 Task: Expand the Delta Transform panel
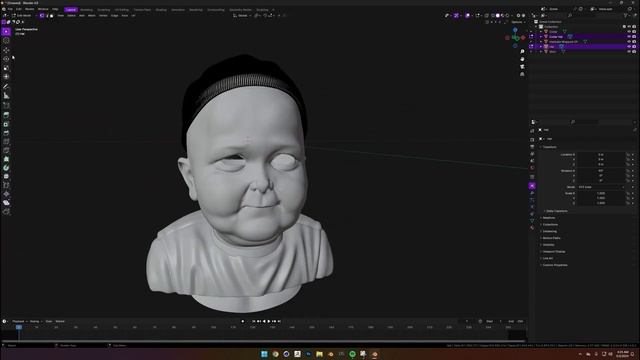556,211
